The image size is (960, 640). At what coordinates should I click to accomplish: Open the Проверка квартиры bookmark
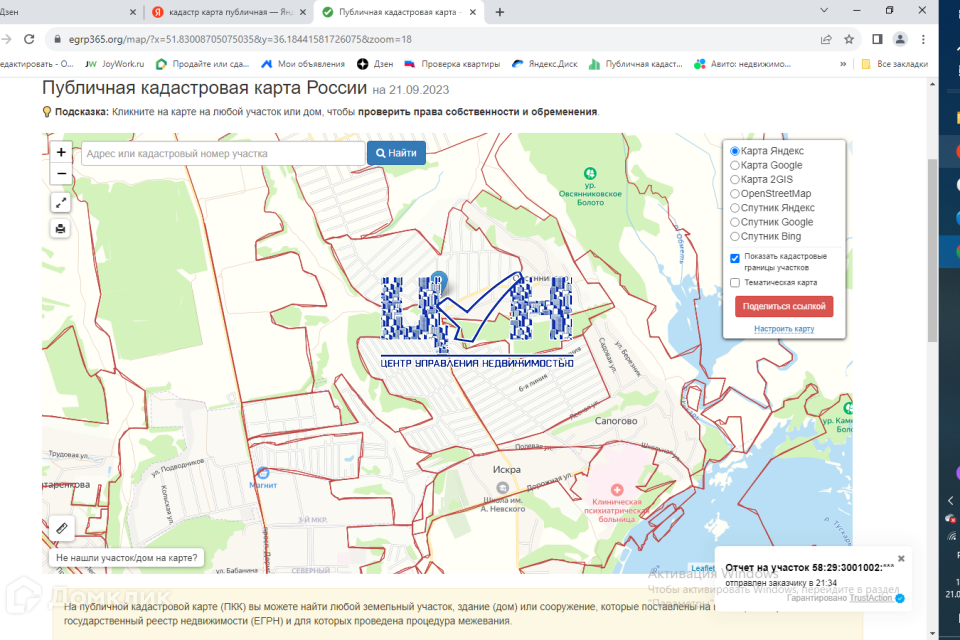tap(452, 64)
